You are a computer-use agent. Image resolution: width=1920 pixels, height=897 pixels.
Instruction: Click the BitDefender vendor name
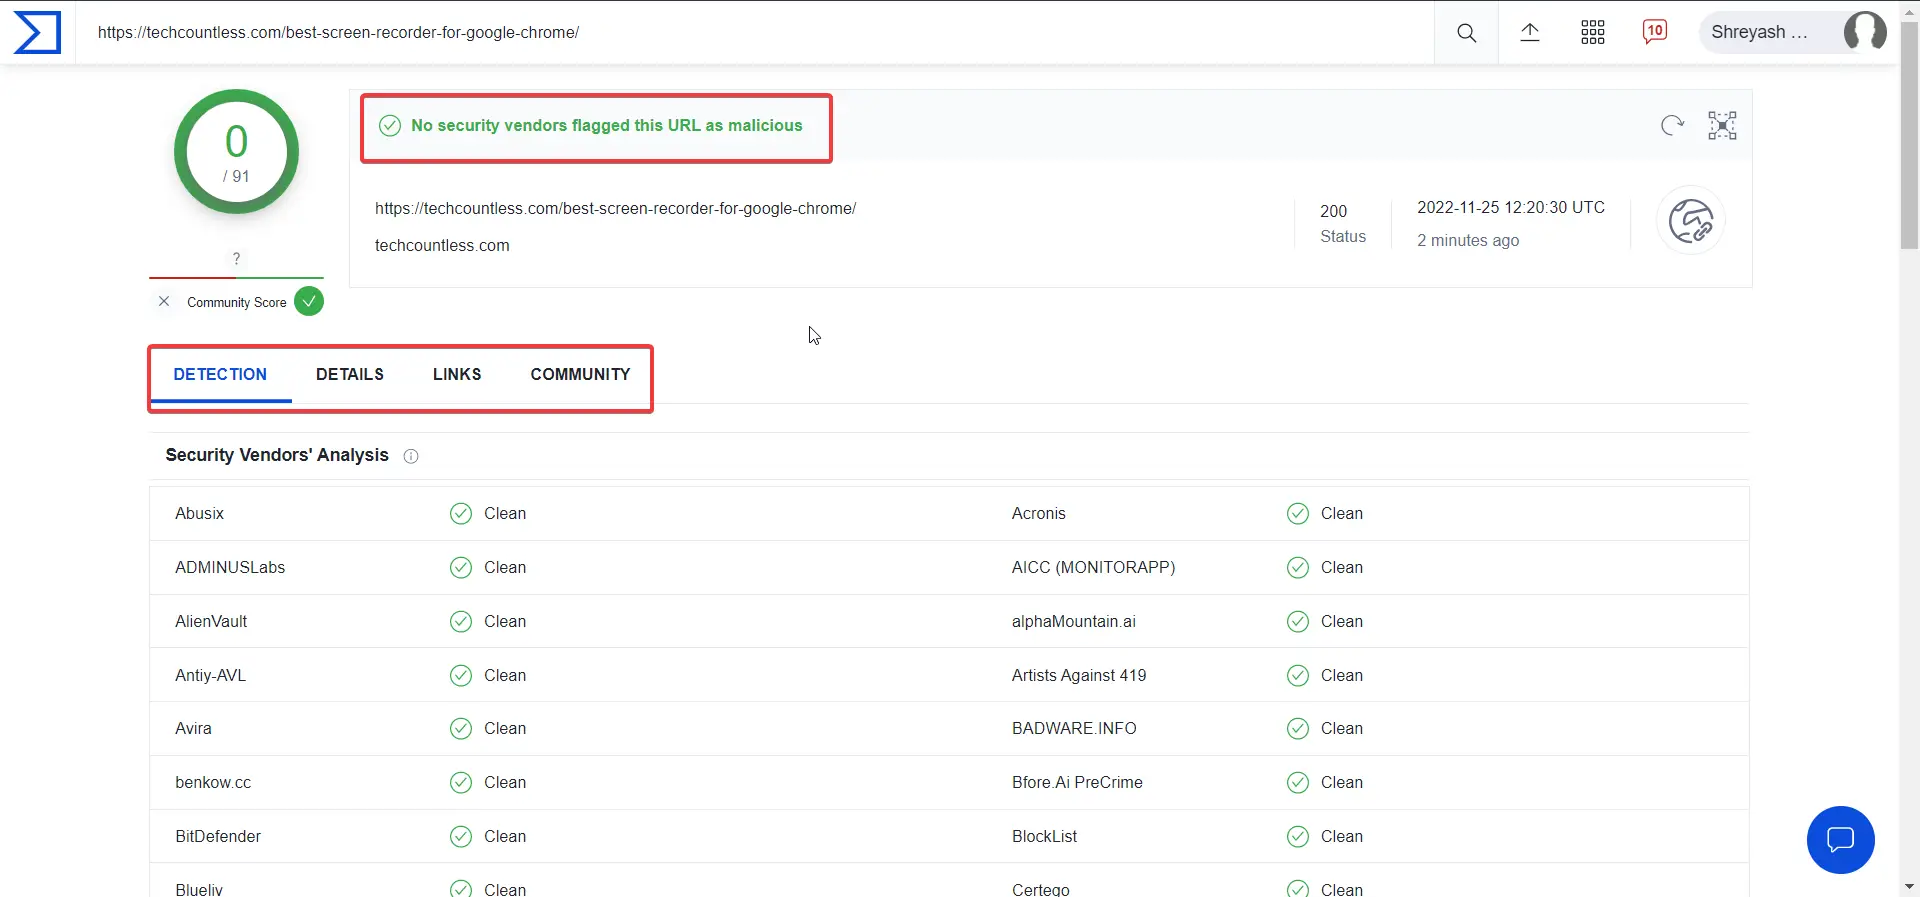(x=218, y=836)
